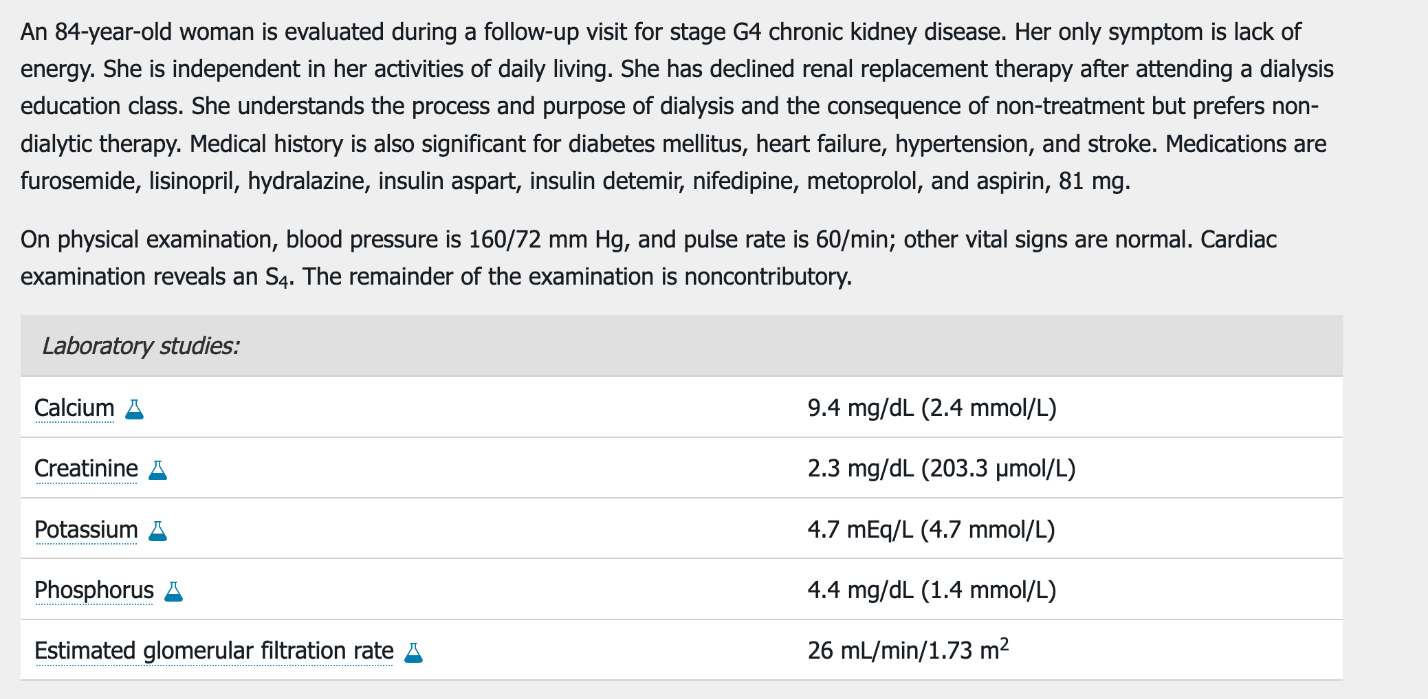Open the Estimated glomerular filtration rate link

pos(214,652)
